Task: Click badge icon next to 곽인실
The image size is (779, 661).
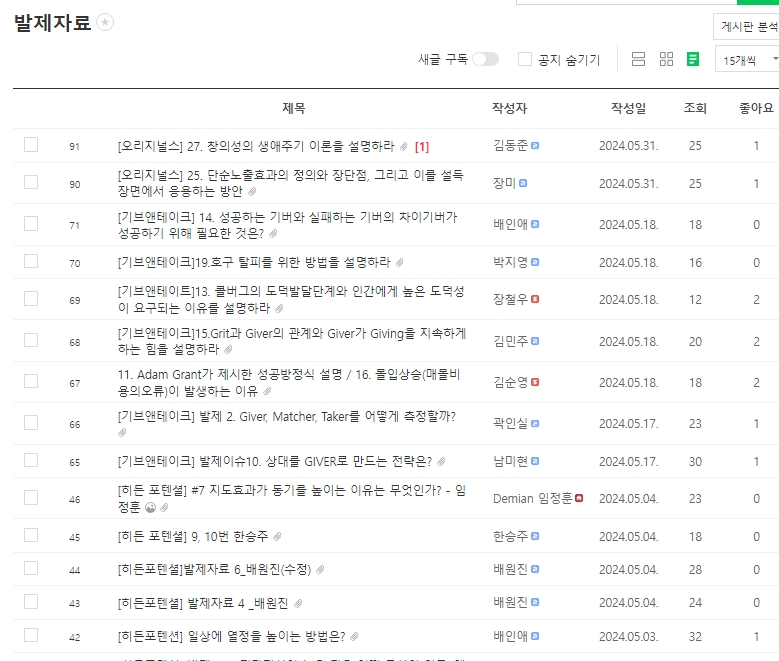Action: [535, 423]
